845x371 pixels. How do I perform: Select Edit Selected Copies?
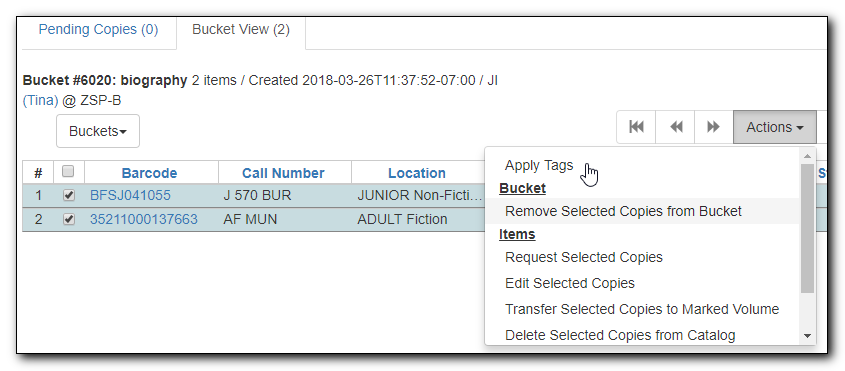point(570,283)
